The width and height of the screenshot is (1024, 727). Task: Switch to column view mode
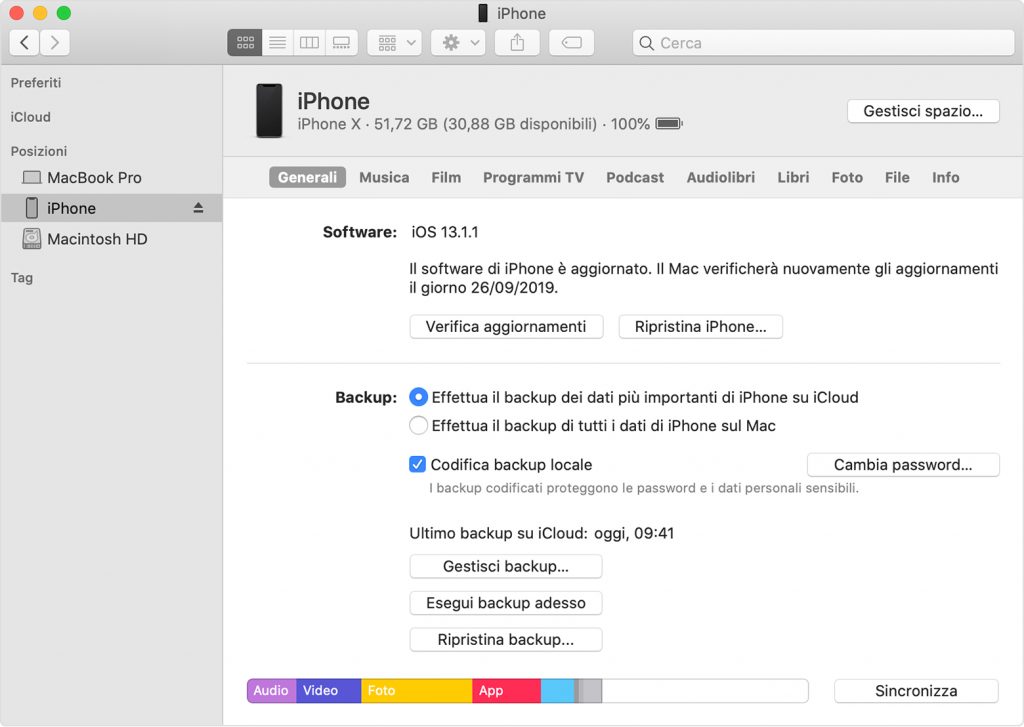pos(309,42)
